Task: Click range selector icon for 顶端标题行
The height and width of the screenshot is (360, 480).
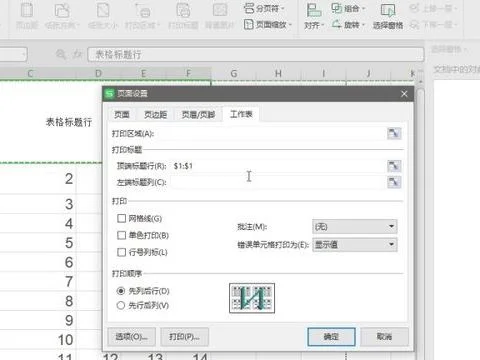Action: pos(394,166)
